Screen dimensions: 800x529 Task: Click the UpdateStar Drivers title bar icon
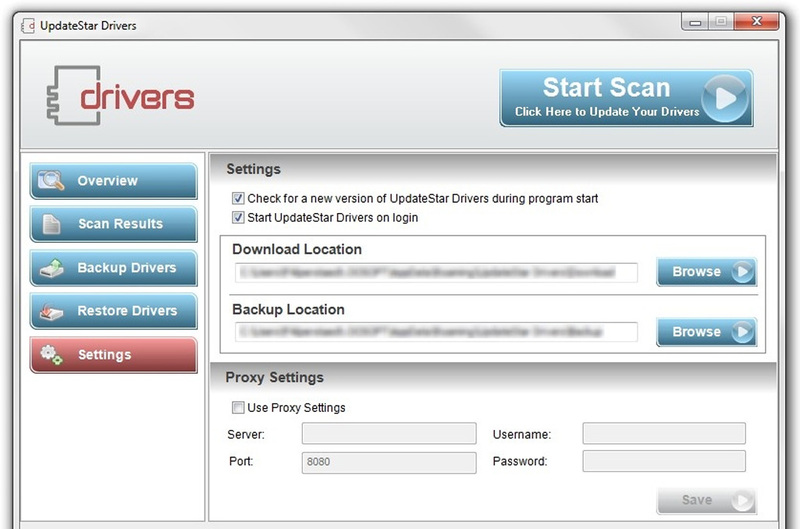click(29, 26)
